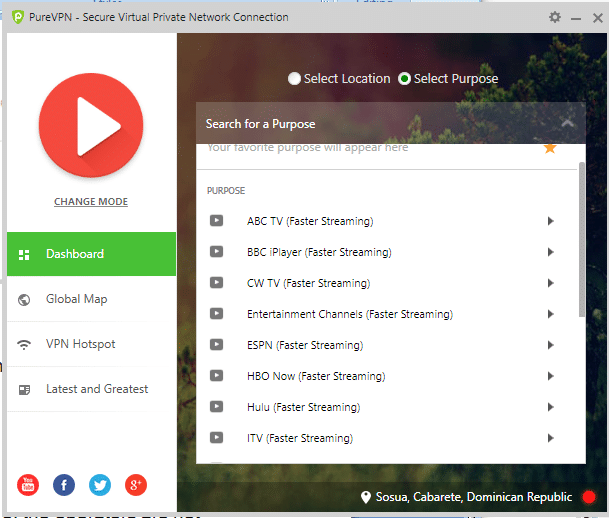Viewport: 609px width, 518px height.
Task: Click the orange favorite star icon
Action: pyautogui.click(x=550, y=148)
